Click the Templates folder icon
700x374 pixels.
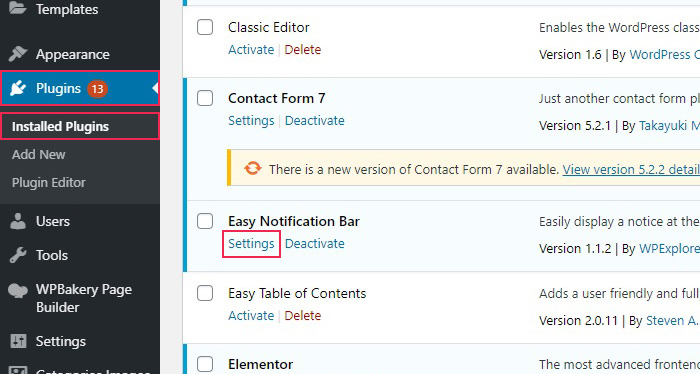pos(18,8)
